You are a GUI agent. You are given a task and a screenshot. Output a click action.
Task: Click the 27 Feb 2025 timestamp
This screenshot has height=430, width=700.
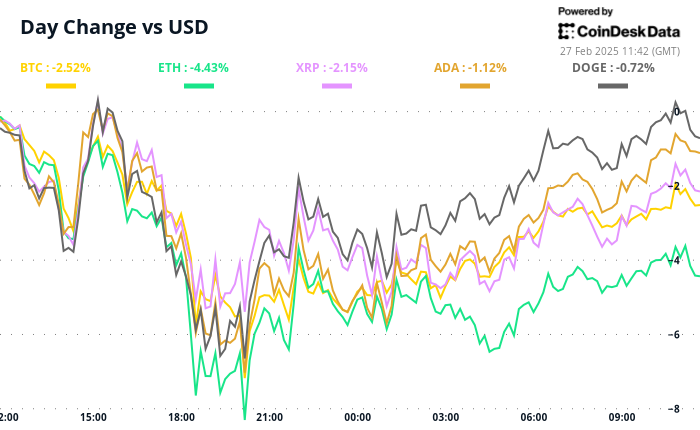click(619, 49)
